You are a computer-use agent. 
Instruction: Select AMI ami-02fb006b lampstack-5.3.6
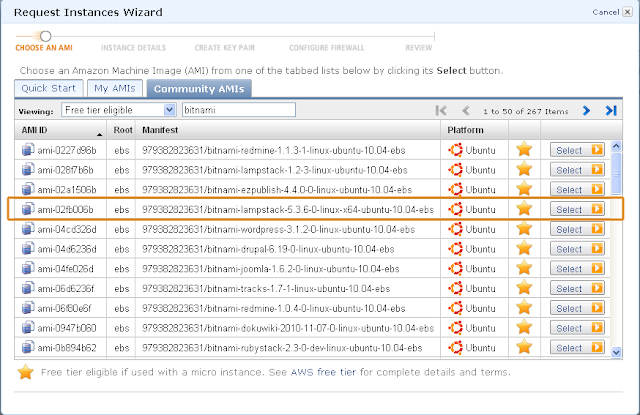577,209
